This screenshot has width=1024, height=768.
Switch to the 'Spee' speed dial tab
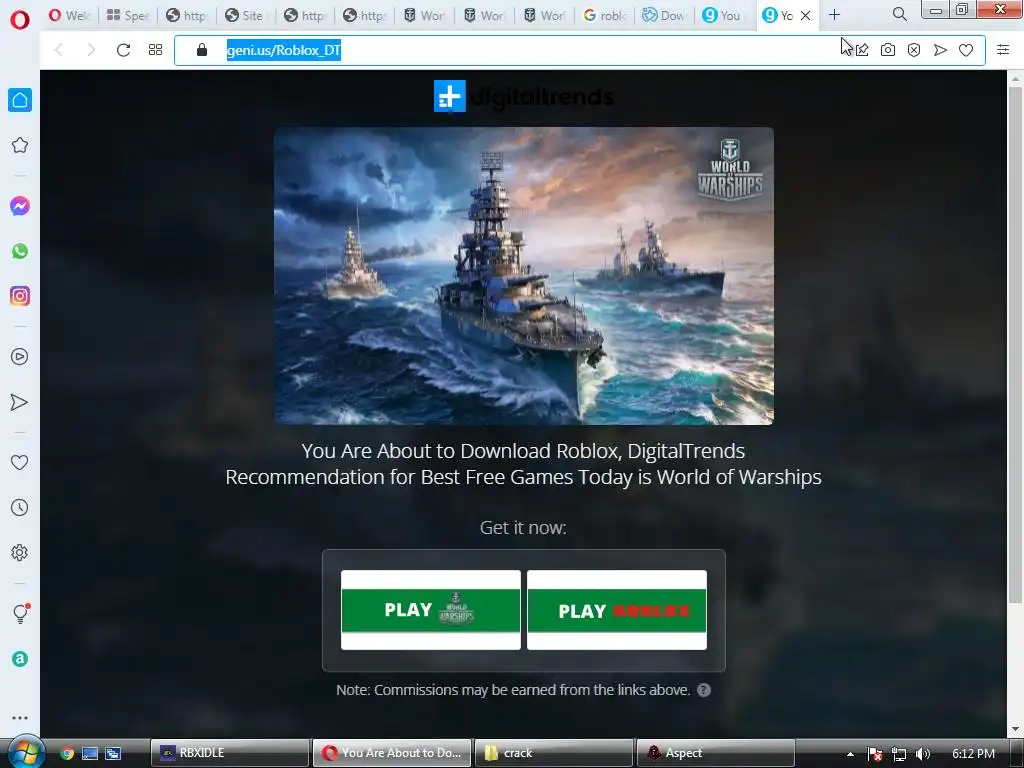127,15
